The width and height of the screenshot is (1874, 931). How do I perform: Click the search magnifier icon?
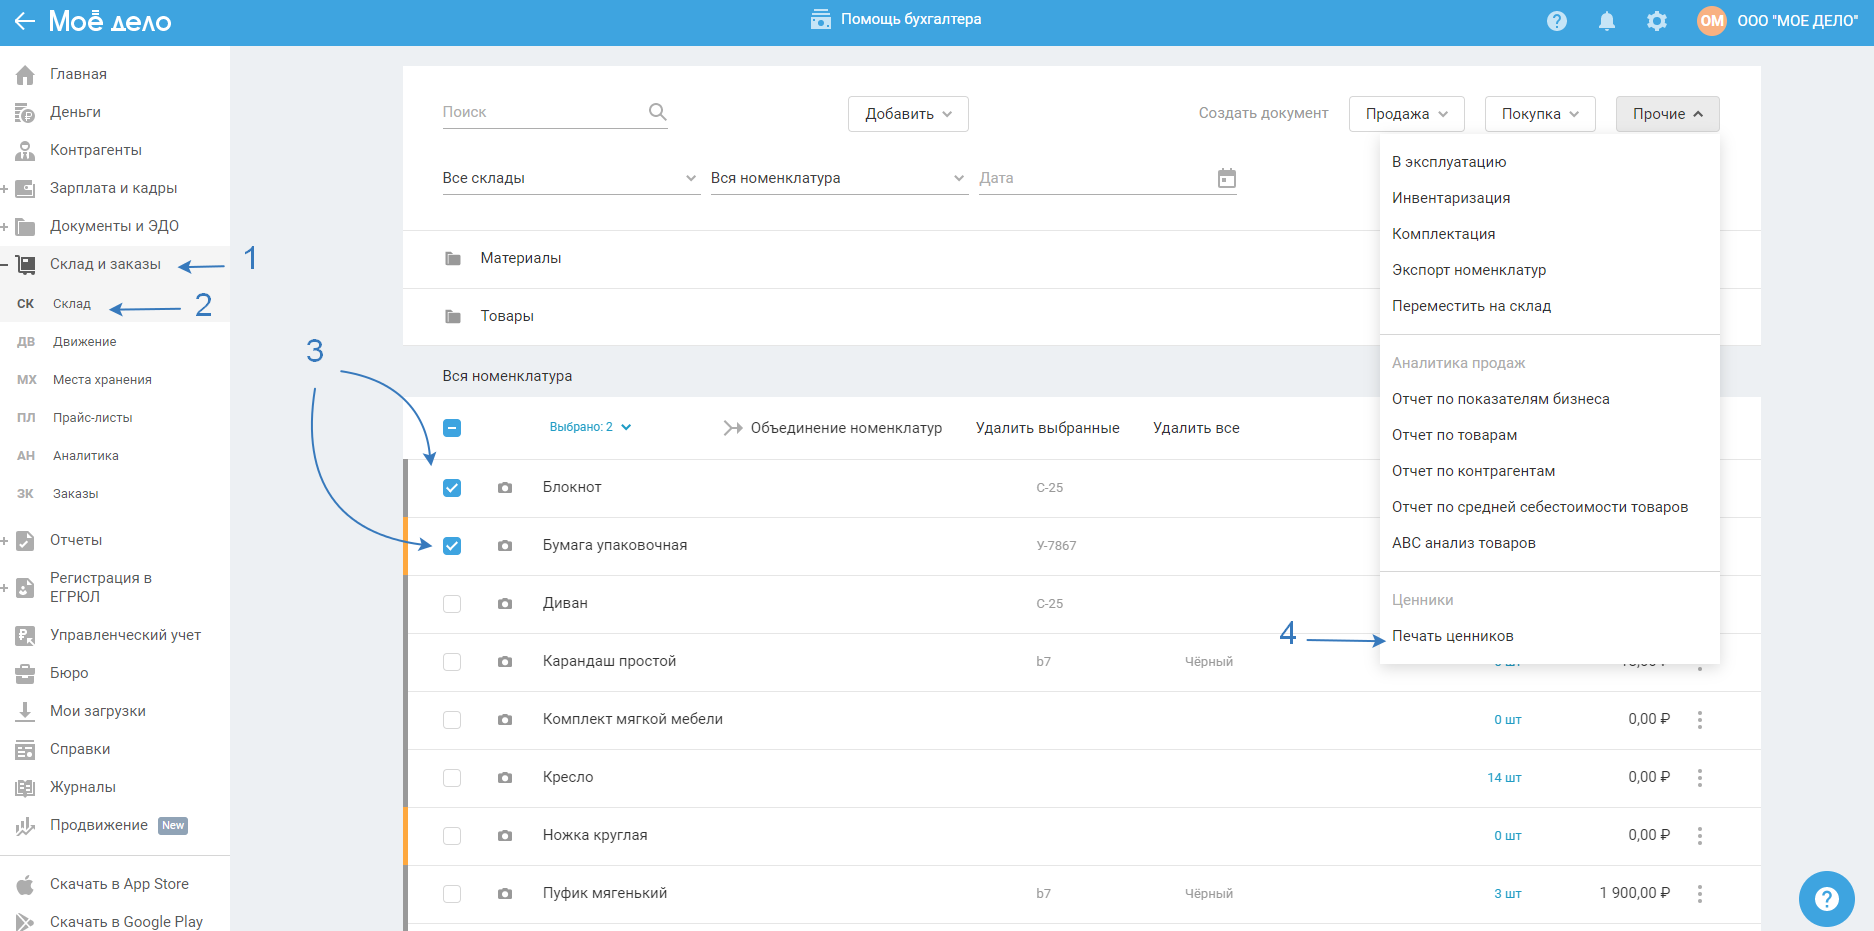pos(657,112)
